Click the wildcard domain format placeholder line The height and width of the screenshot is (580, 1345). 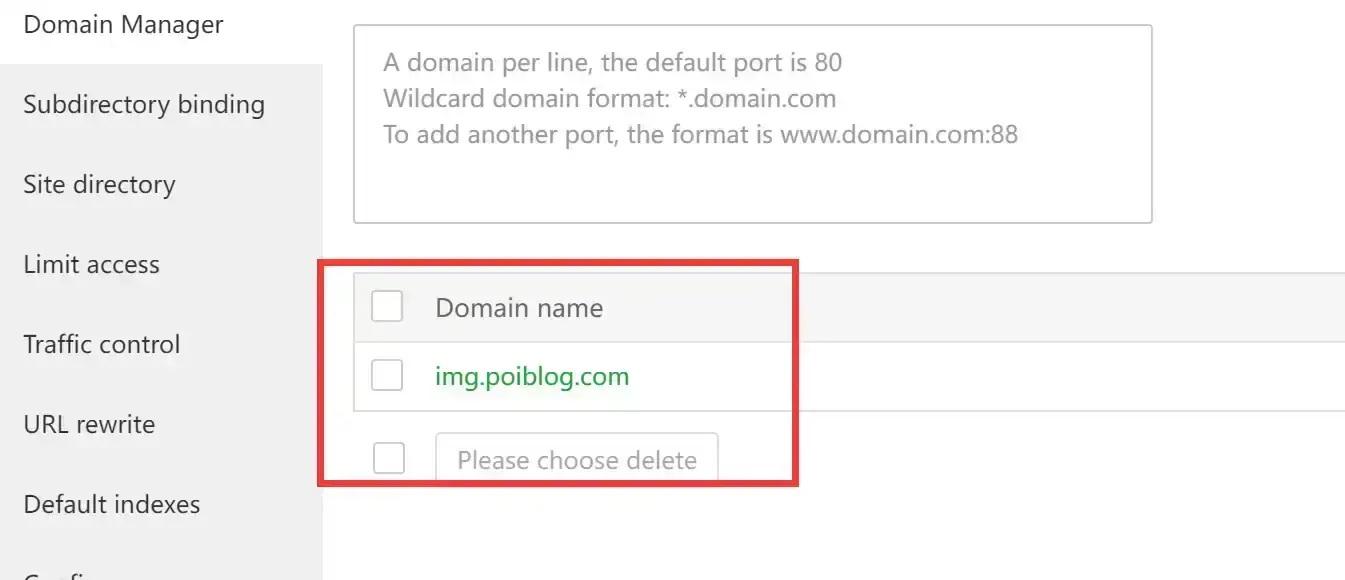click(x=609, y=99)
